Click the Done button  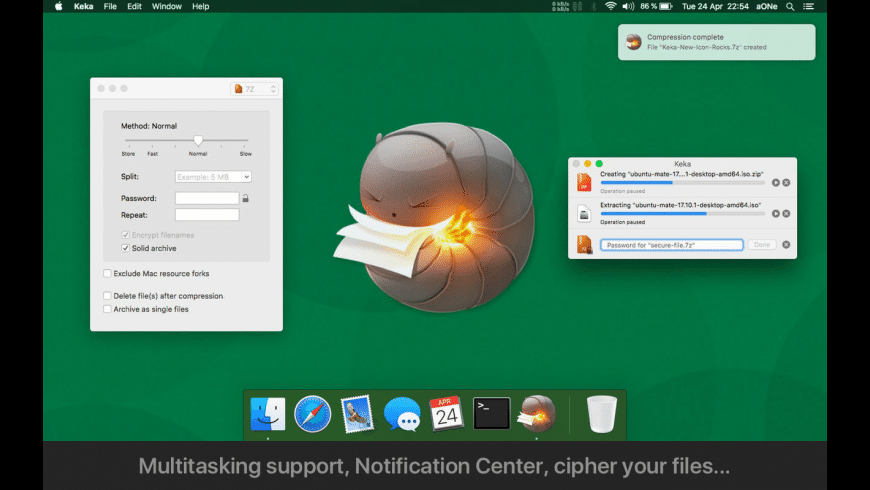762,245
